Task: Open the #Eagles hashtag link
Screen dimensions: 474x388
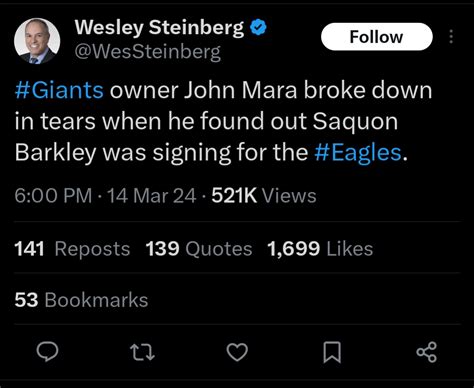Action: coord(358,152)
